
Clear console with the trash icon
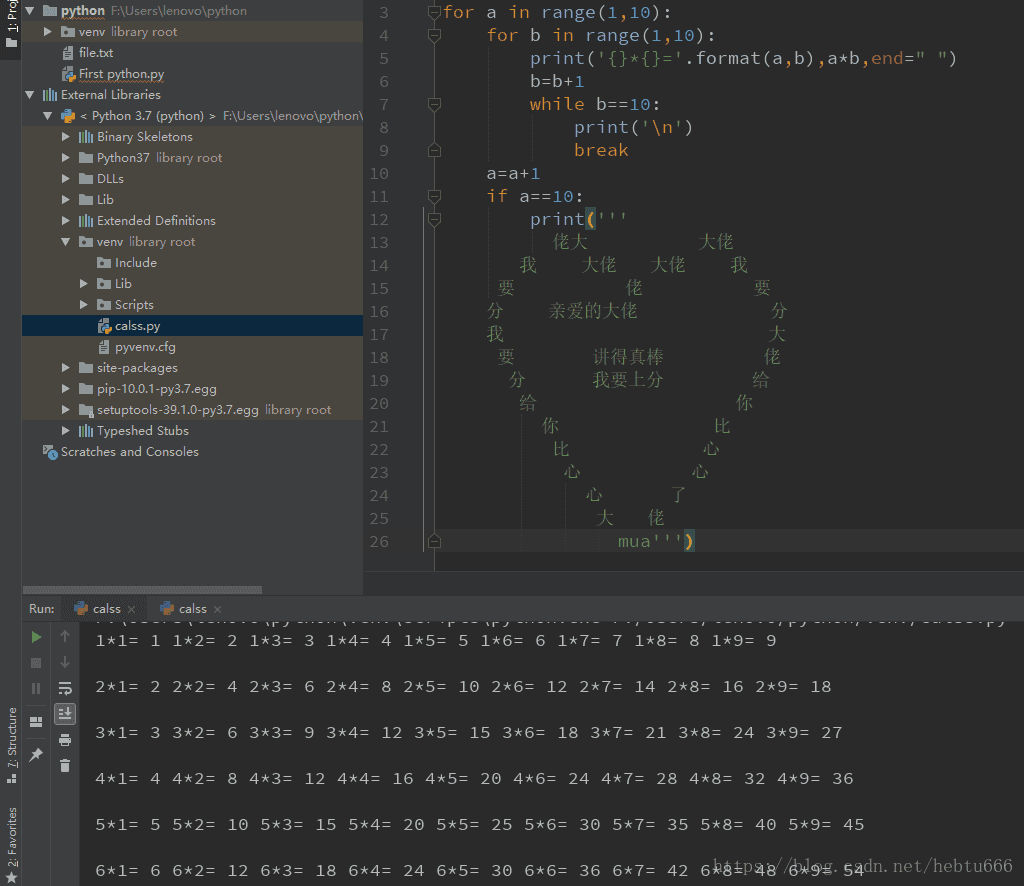click(x=65, y=765)
